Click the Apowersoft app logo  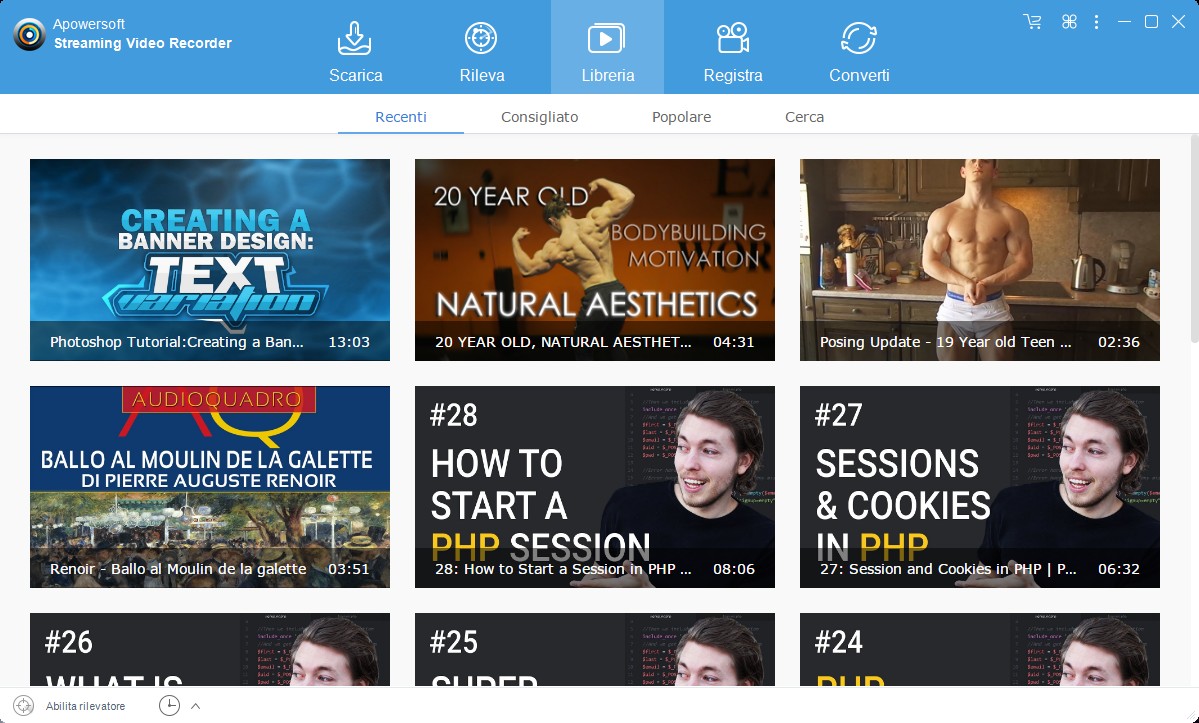pyautogui.click(x=29, y=34)
